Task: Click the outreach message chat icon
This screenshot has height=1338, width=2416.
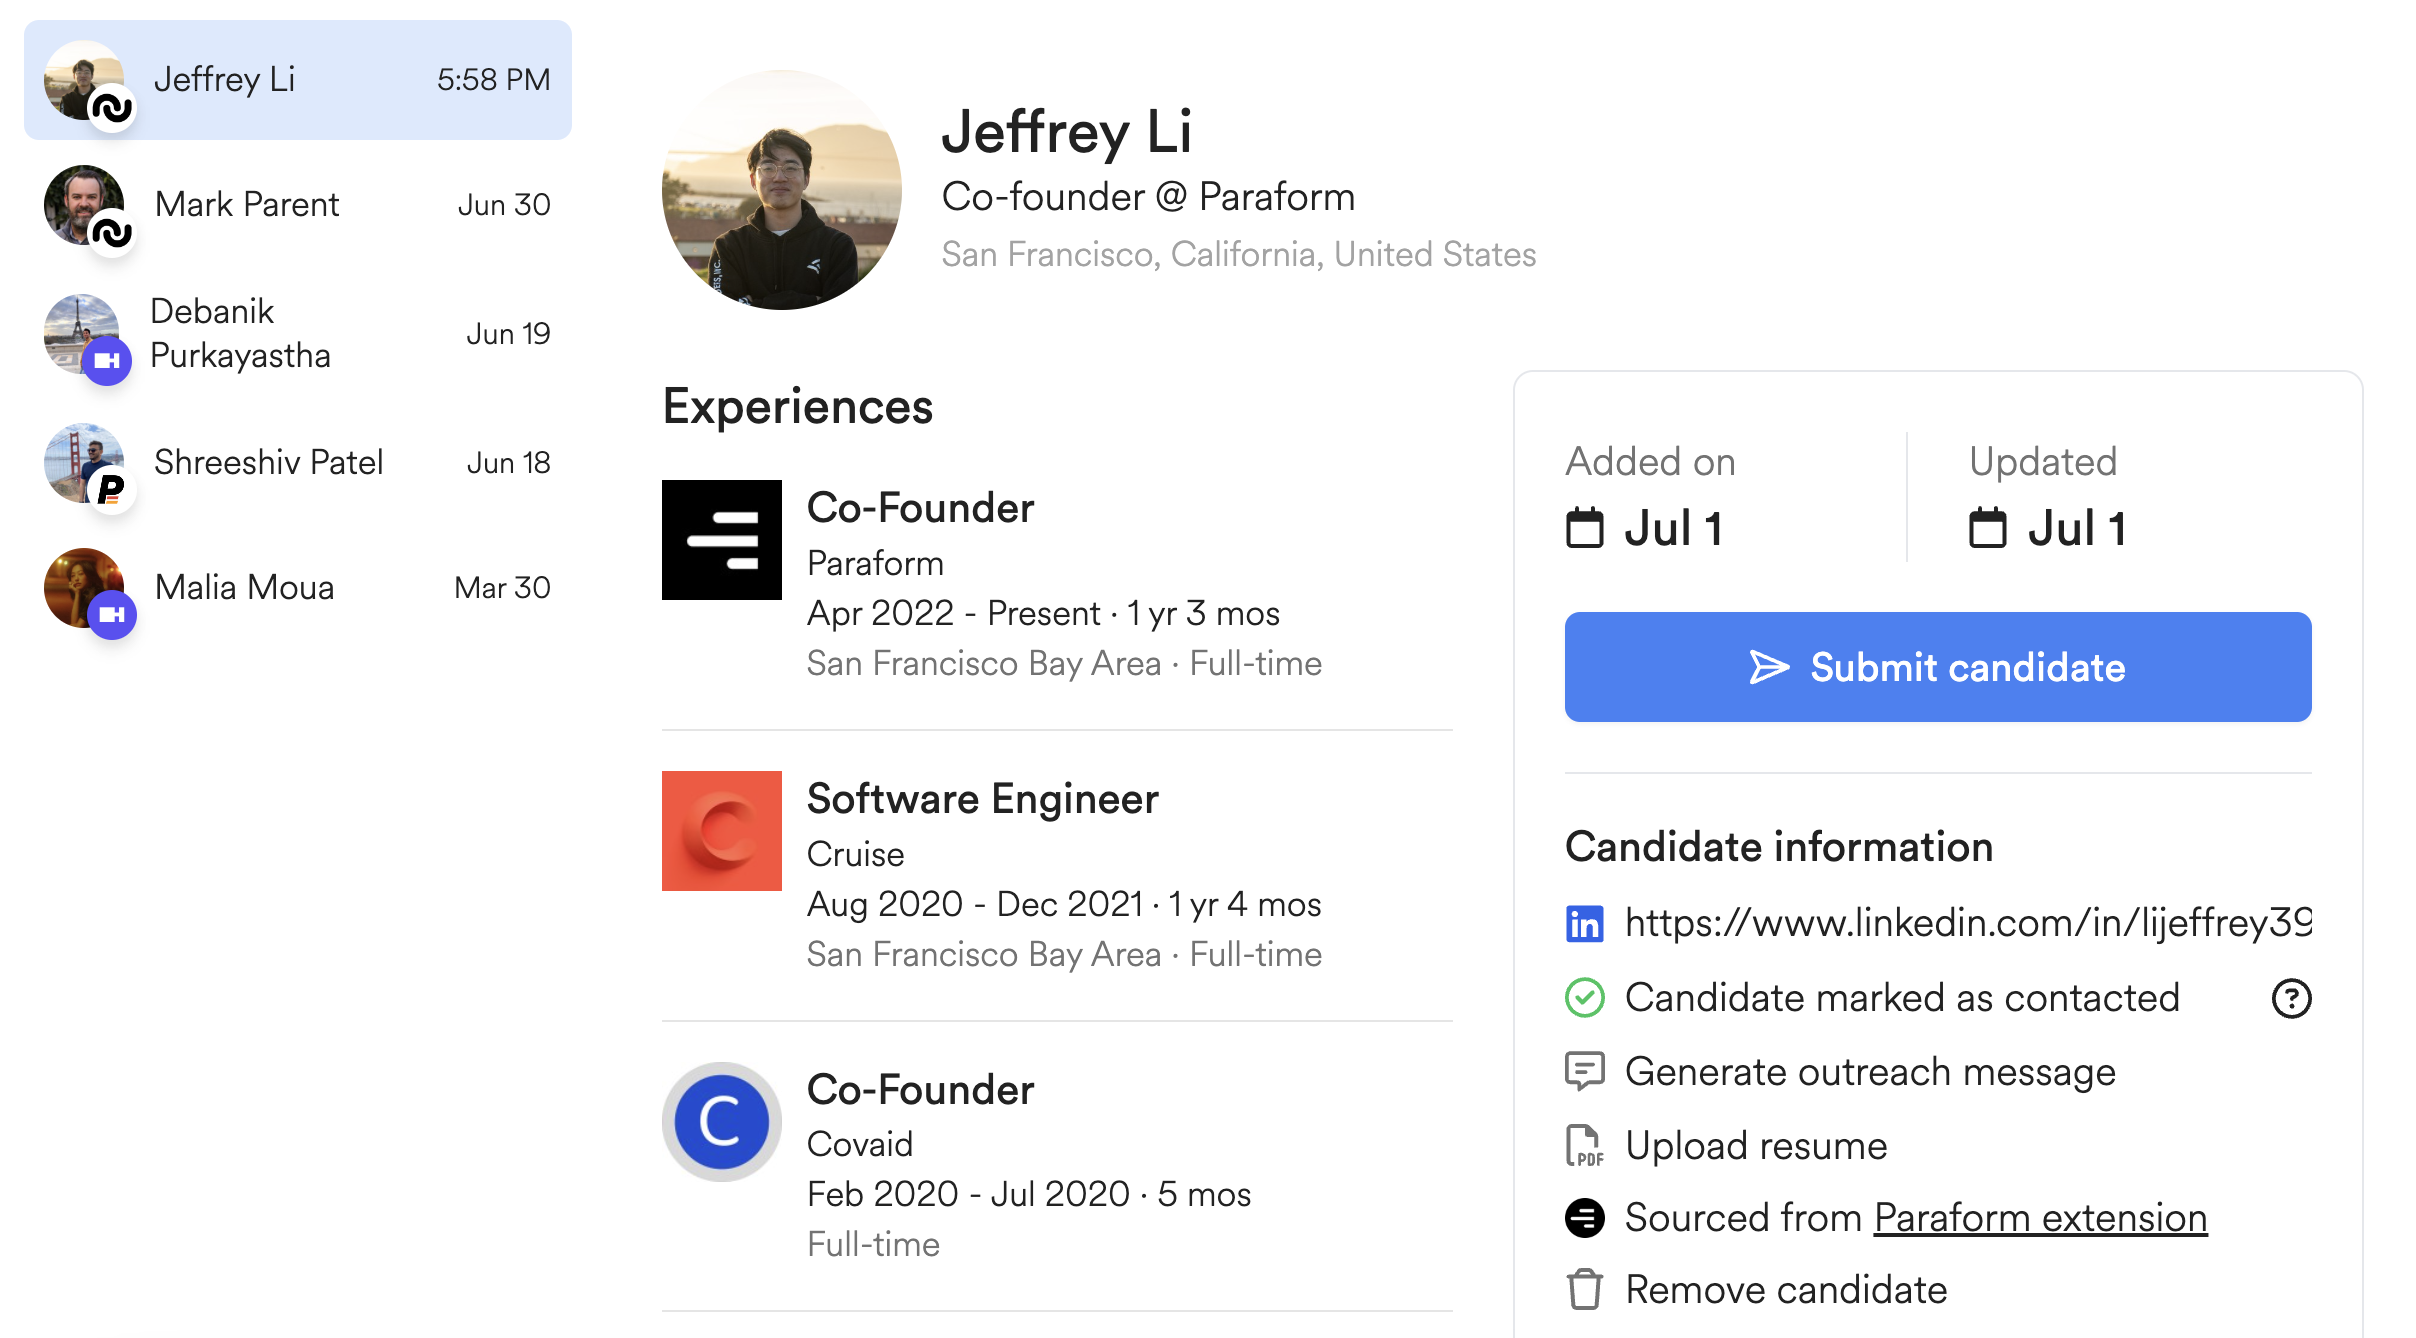Action: pos(1584,1071)
